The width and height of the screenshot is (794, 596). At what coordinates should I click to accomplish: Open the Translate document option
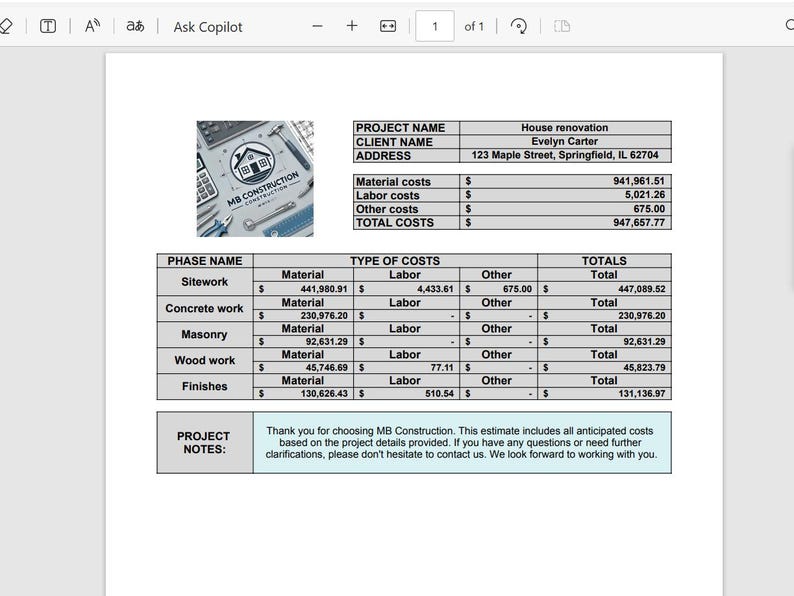135,26
